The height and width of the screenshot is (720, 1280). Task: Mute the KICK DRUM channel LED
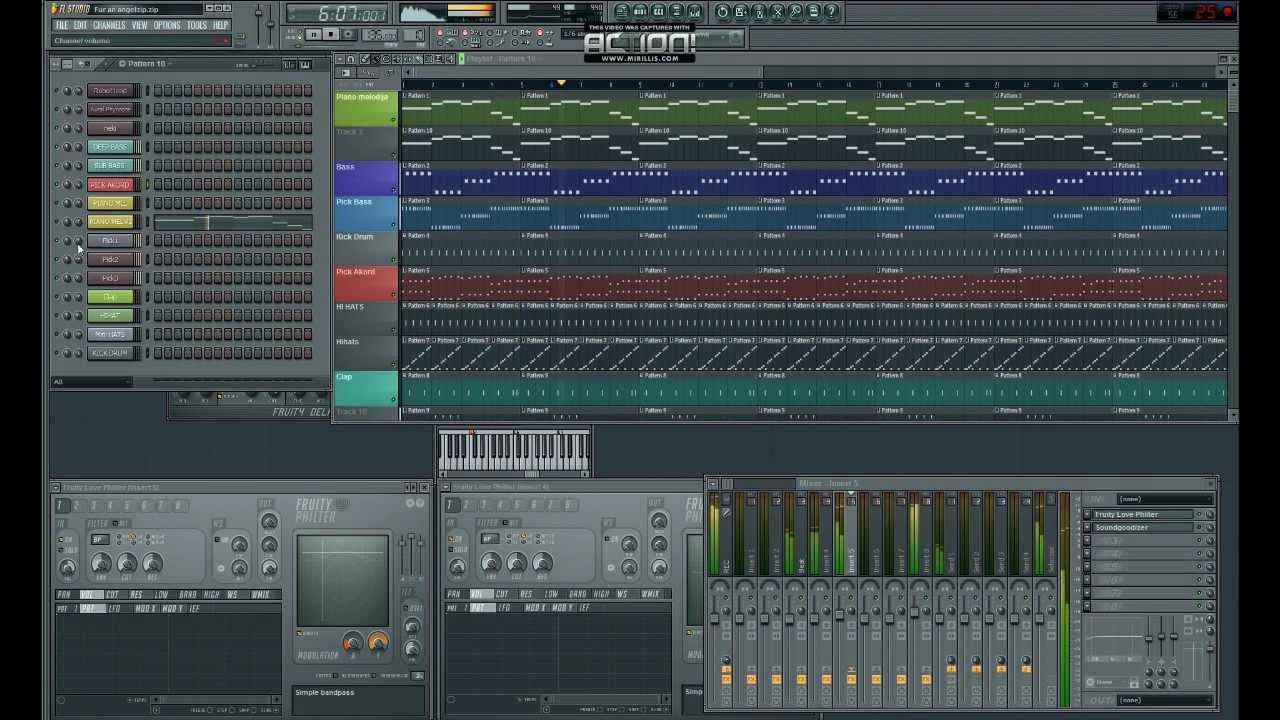pyautogui.click(x=56, y=353)
